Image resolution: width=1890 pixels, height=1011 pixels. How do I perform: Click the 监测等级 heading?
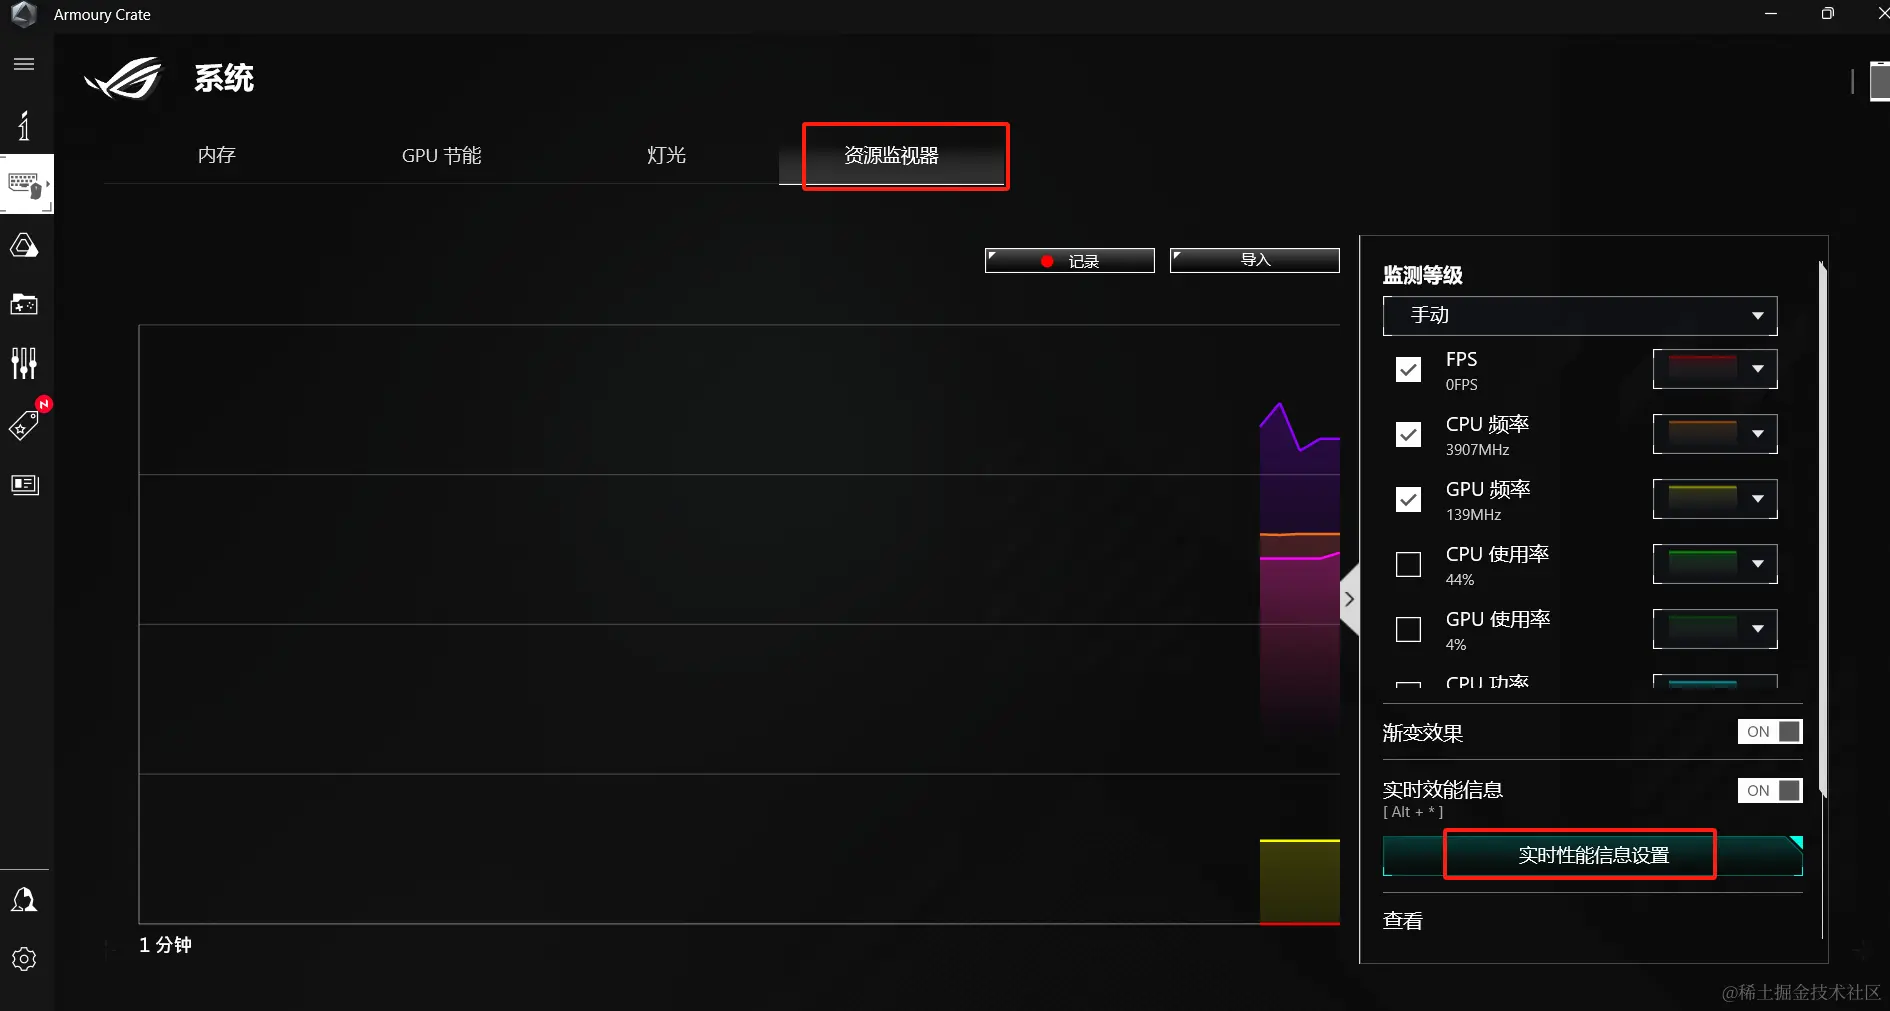click(x=1423, y=275)
